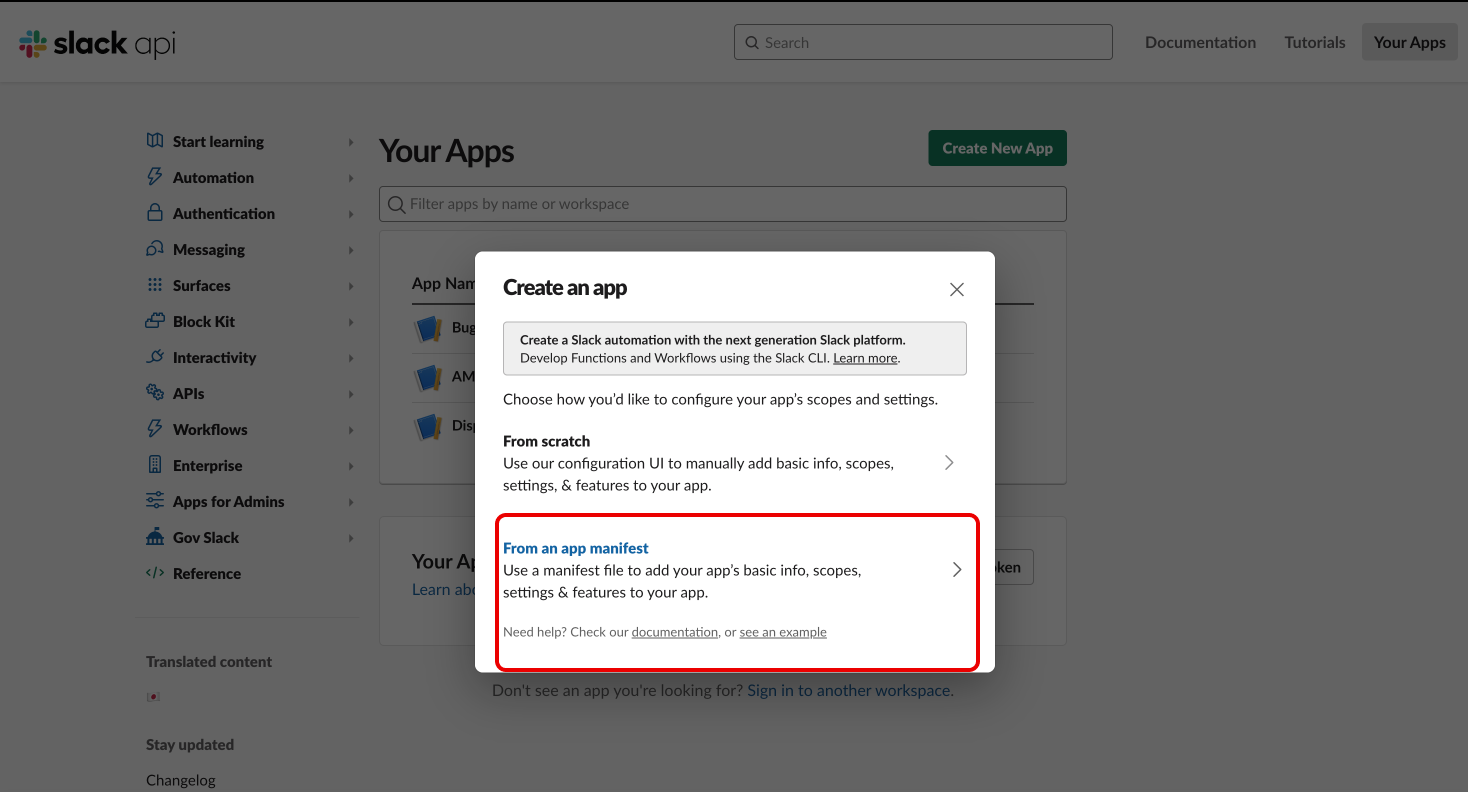Screen dimensions: 1468x792
Task: Expand the Surfaces section arrow
Action: pyautogui.click(x=351, y=286)
